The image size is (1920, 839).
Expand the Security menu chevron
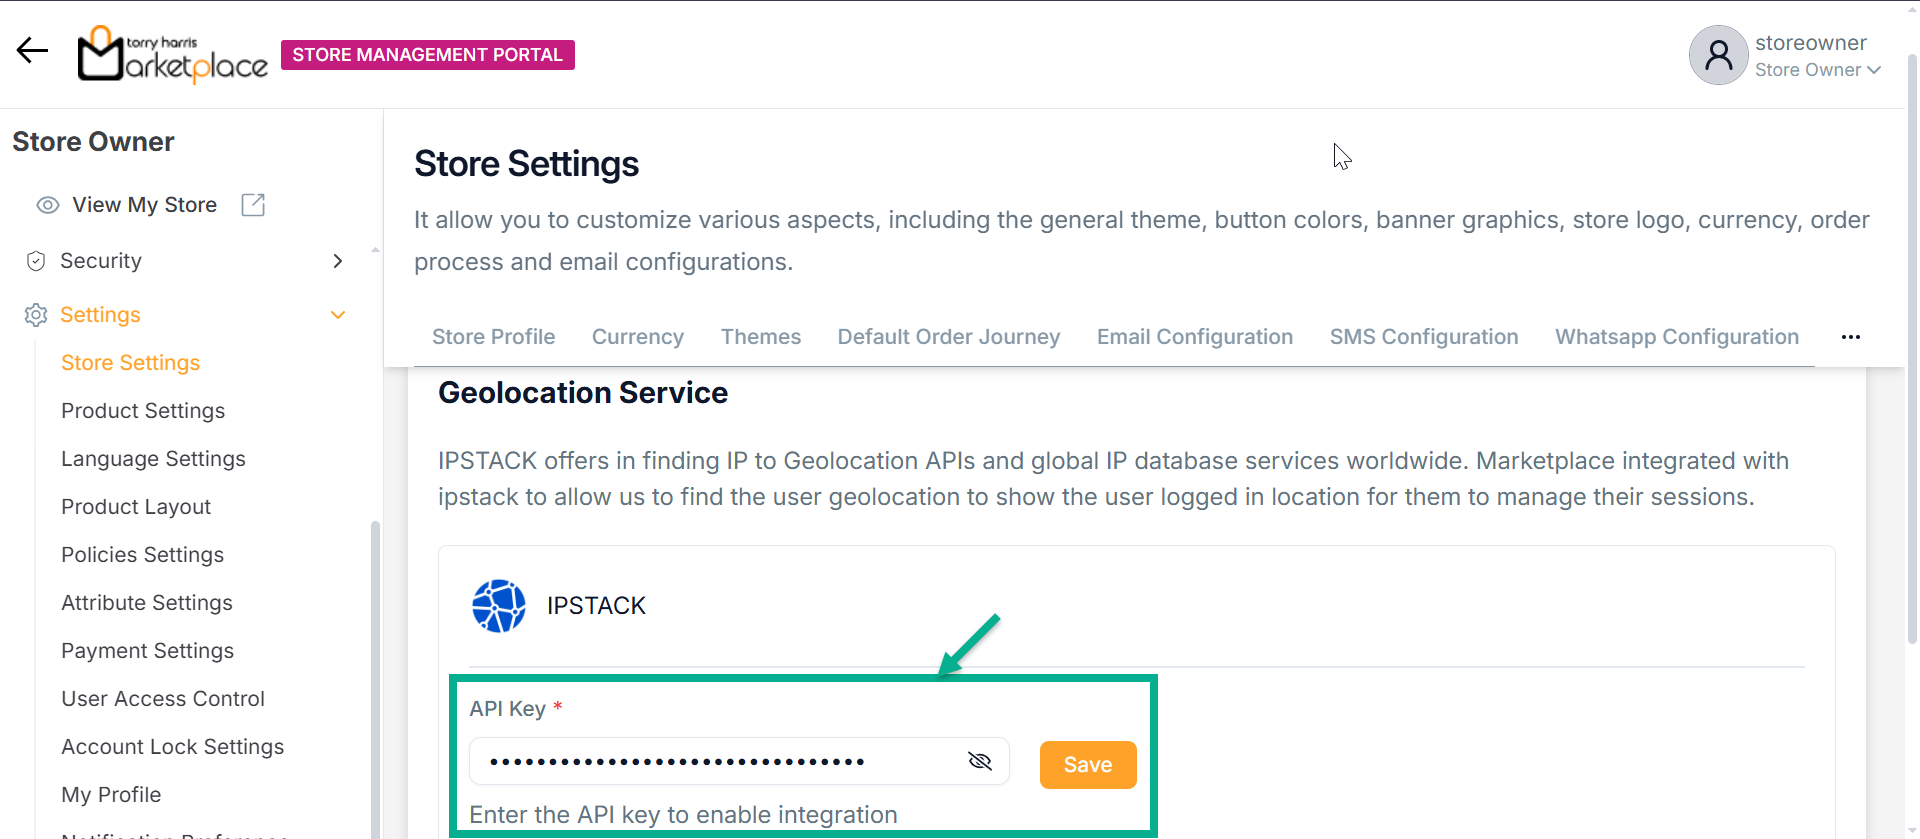[338, 261]
